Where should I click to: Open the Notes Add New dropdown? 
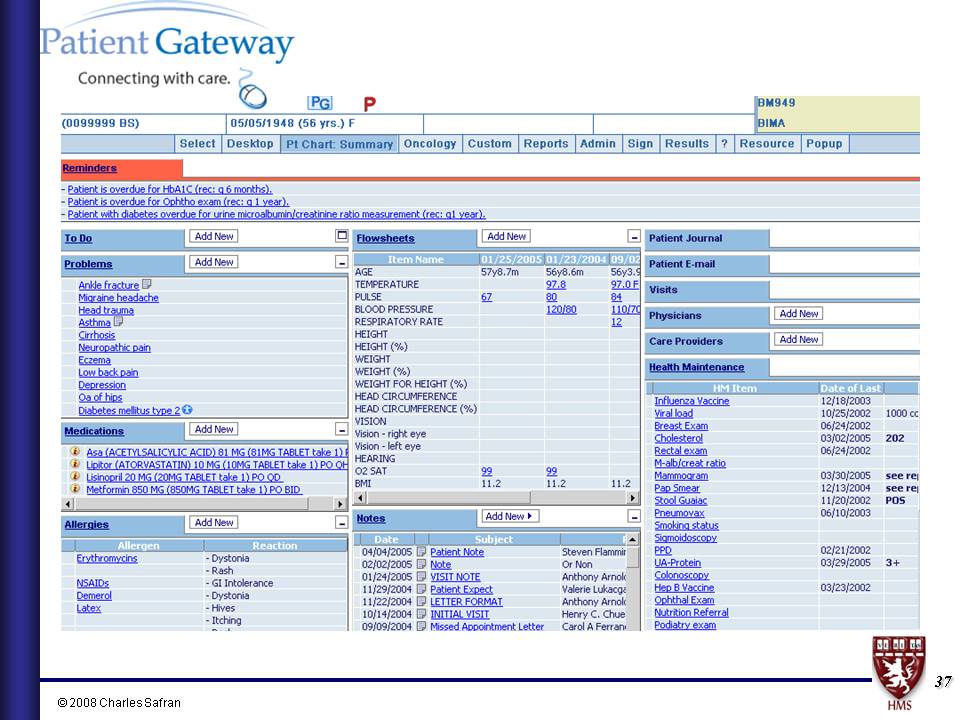509,516
